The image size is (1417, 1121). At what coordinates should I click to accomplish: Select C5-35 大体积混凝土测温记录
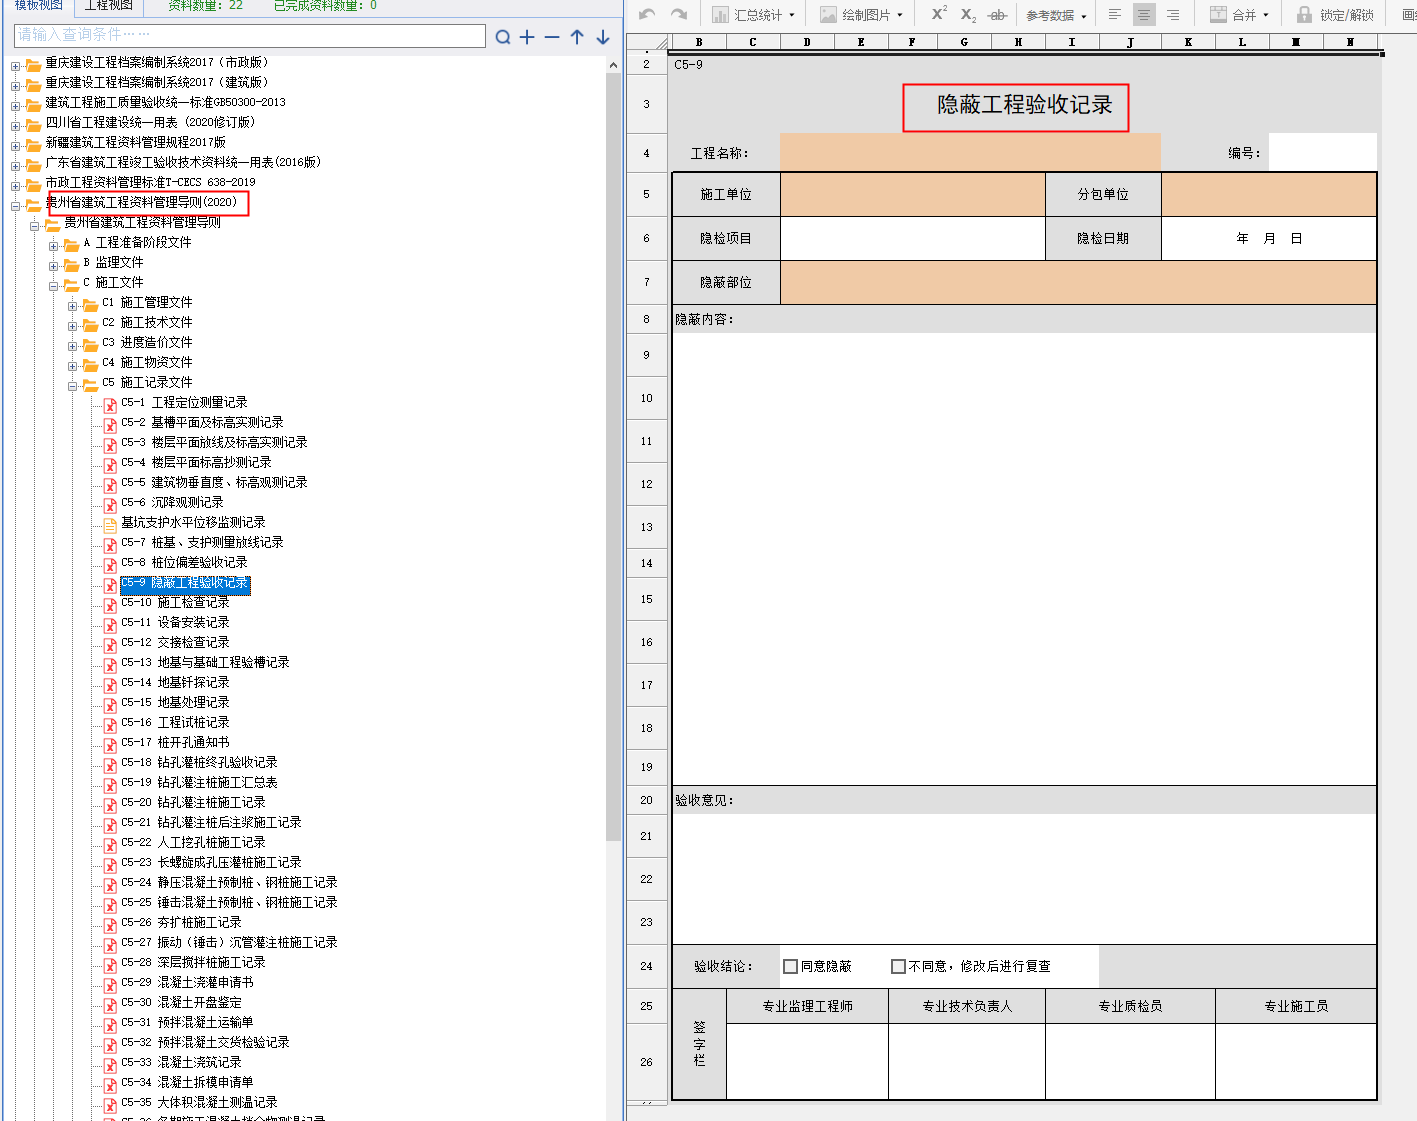(199, 1103)
